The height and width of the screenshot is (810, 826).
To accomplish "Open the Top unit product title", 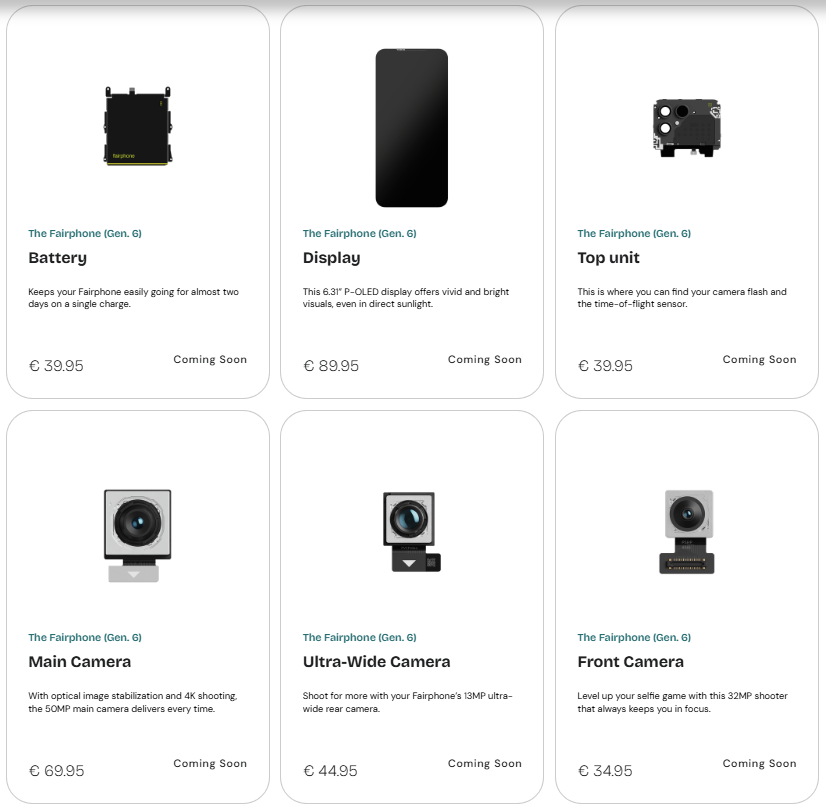I will click(608, 258).
